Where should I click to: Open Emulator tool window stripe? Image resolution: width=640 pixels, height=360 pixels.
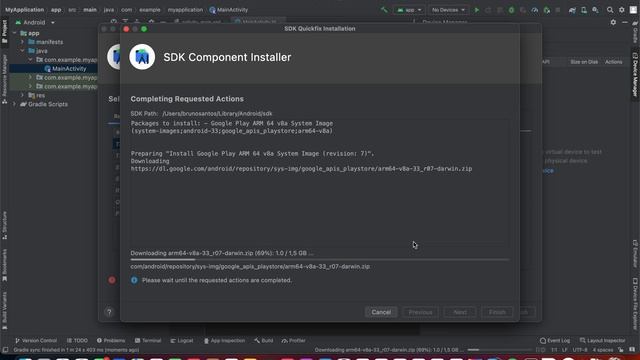point(635,254)
